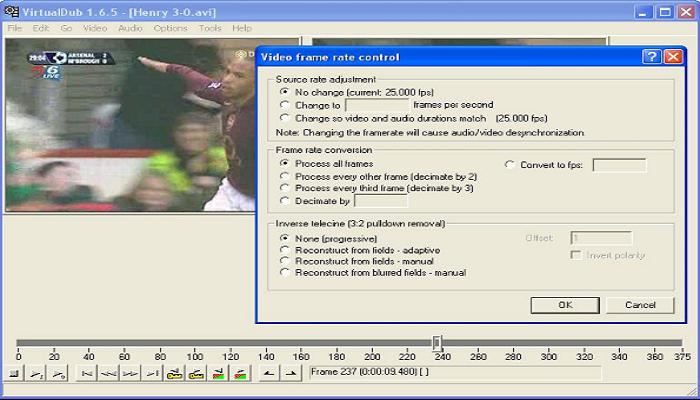
Task: Click the Decimate by input field
Action: [380, 201]
